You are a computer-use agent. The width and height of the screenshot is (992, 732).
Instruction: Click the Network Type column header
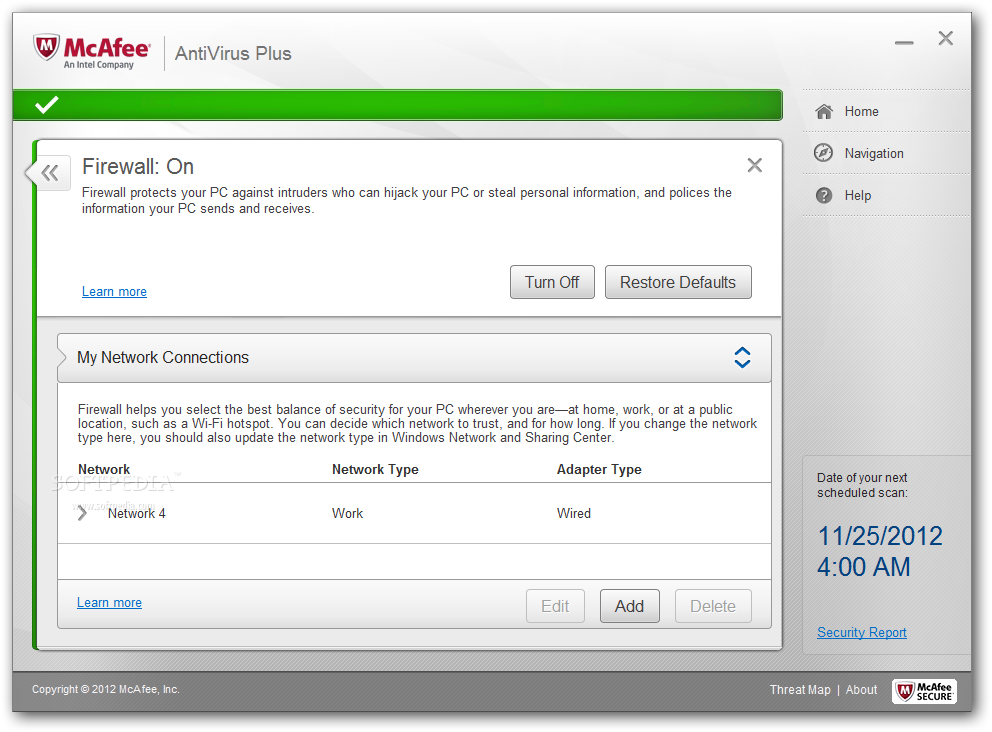click(x=375, y=469)
